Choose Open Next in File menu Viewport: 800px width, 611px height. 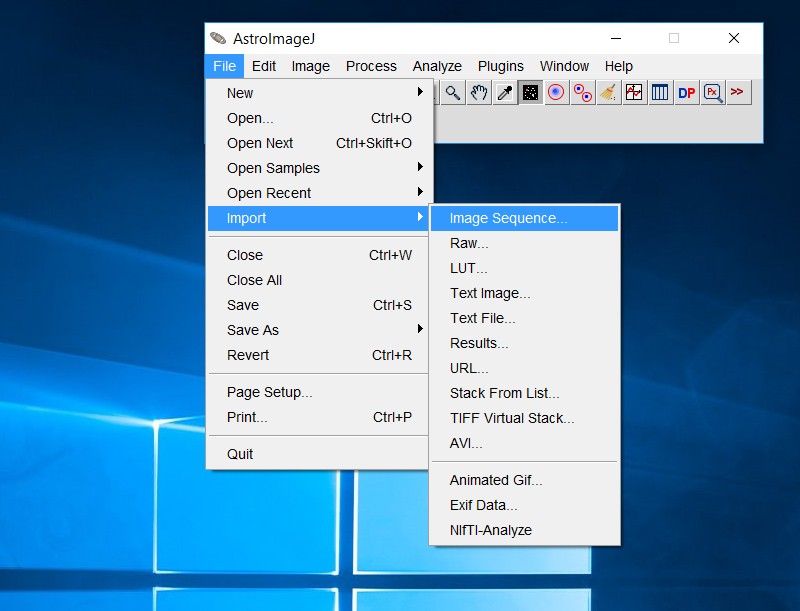point(319,143)
